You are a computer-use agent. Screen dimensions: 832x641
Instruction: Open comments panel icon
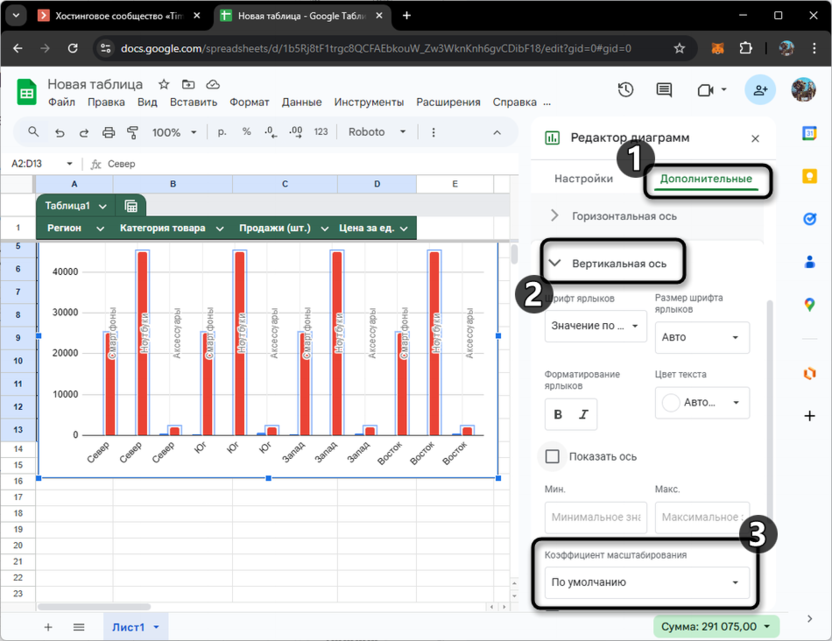664,90
